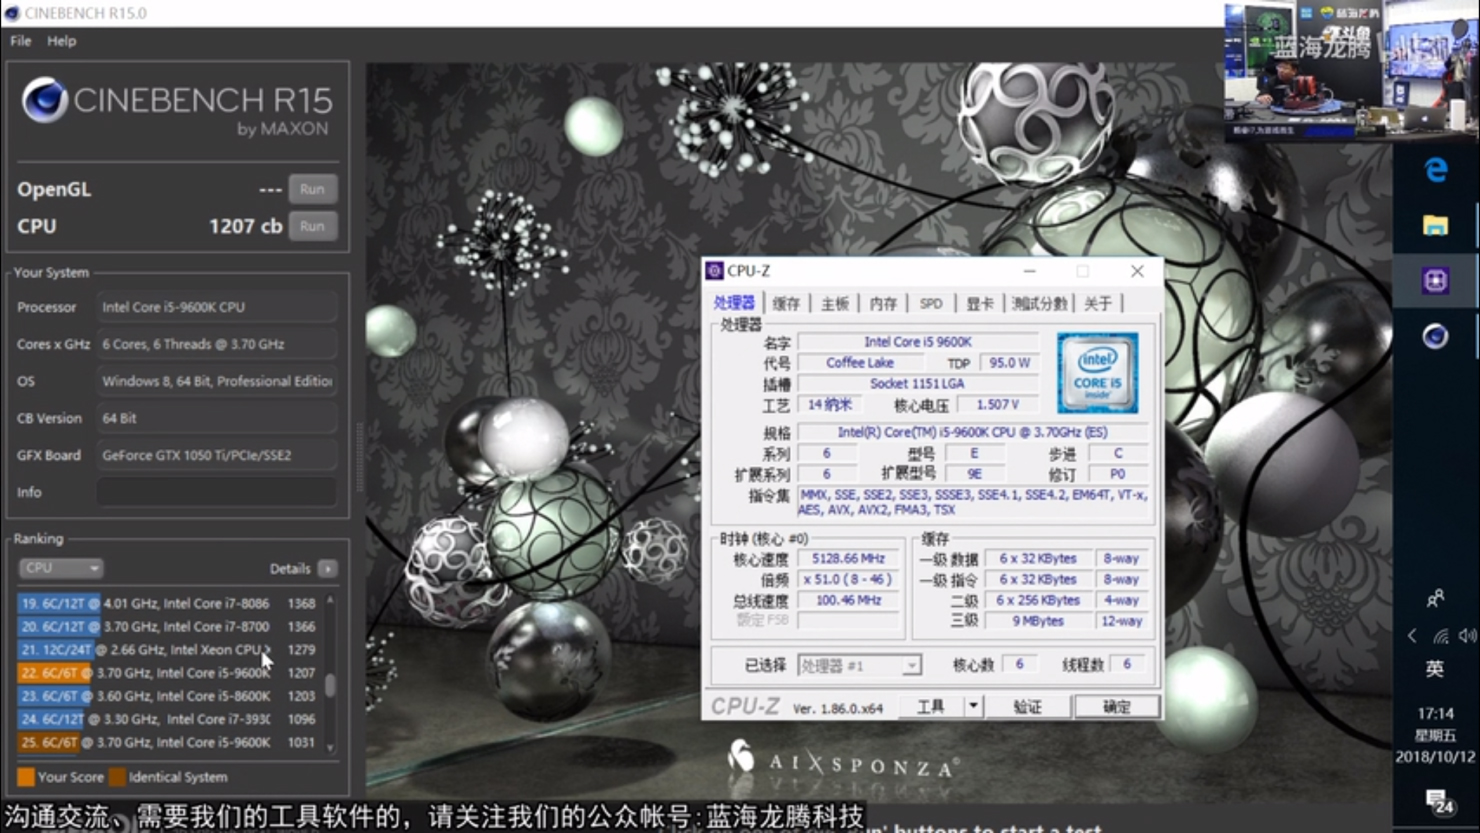Click the Cinebench taskbar icon
Viewport: 1480px width, 833px height.
click(1436, 337)
